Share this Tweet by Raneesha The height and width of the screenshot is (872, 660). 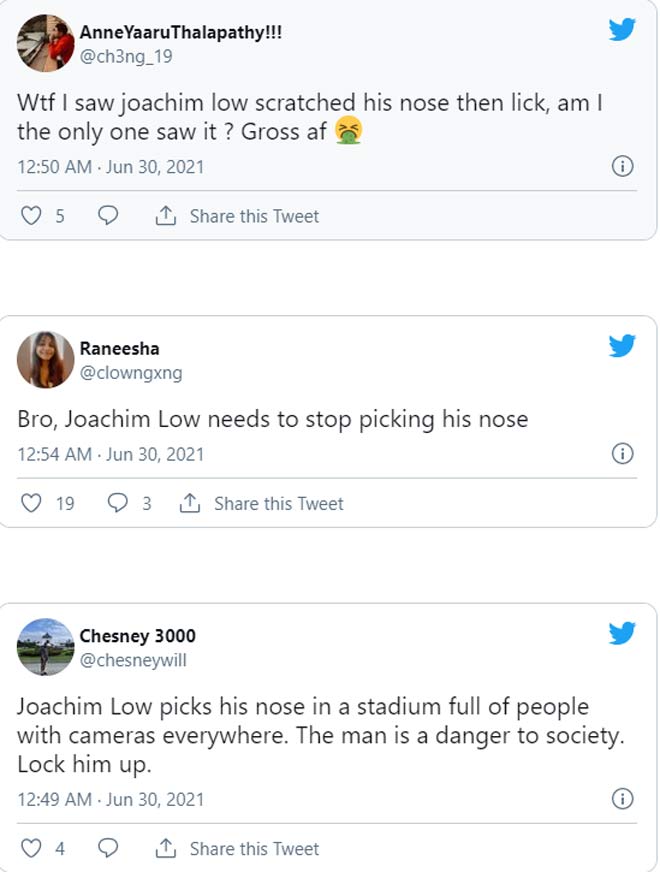coord(262,504)
